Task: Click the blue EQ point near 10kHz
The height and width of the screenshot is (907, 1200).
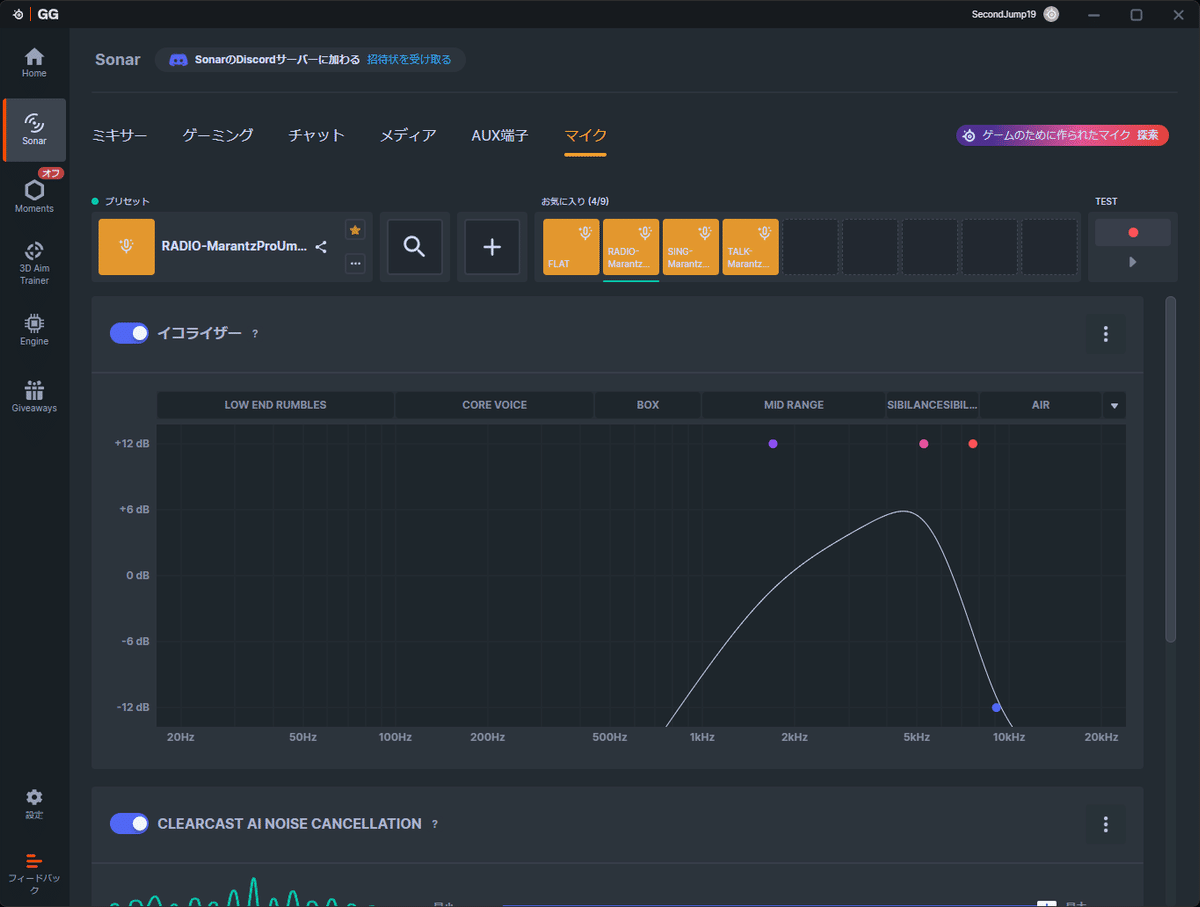Action: [x=997, y=708]
